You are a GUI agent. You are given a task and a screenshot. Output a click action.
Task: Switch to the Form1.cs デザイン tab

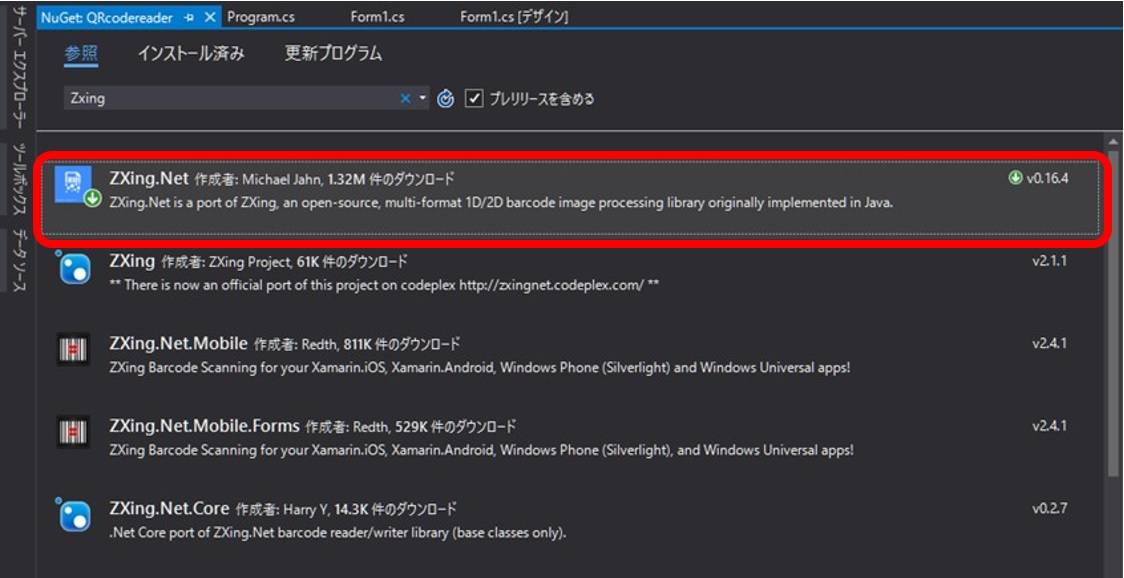click(x=513, y=16)
